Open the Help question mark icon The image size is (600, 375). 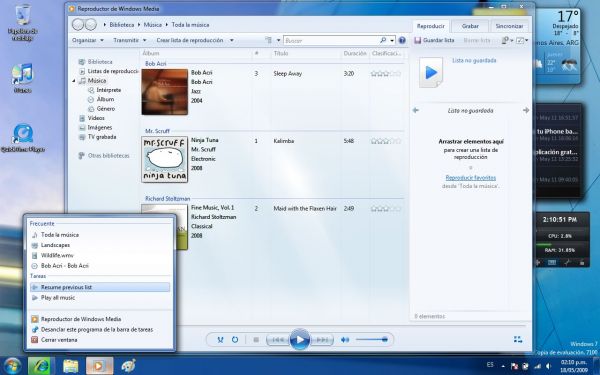coord(402,40)
